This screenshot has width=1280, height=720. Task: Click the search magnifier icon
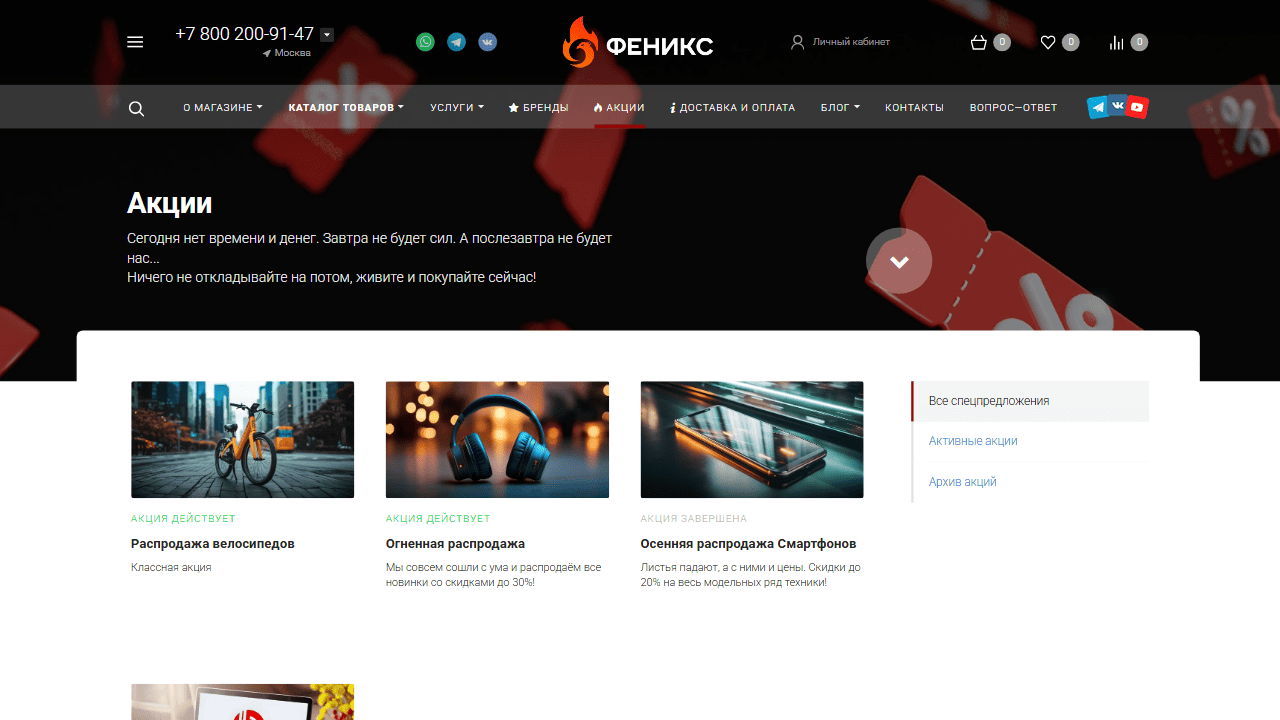[136, 109]
